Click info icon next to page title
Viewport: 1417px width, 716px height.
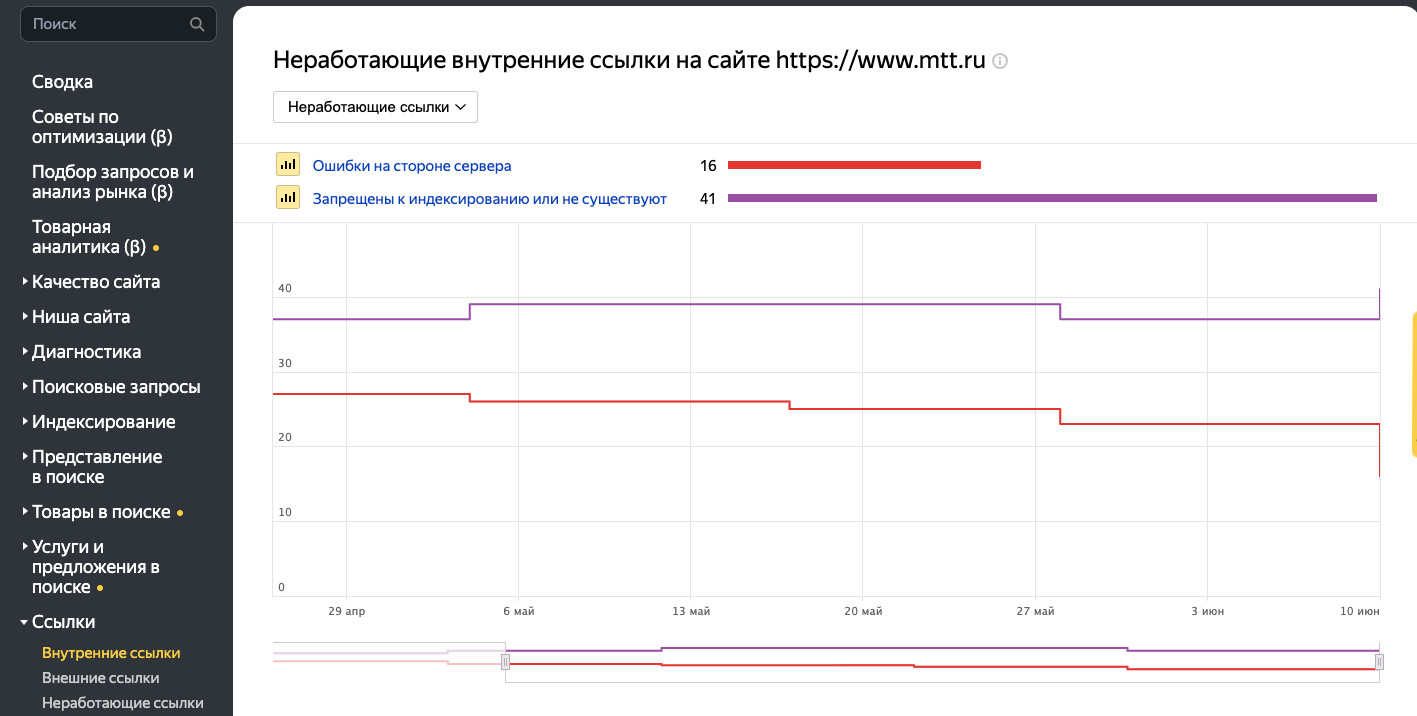[x=1000, y=61]
